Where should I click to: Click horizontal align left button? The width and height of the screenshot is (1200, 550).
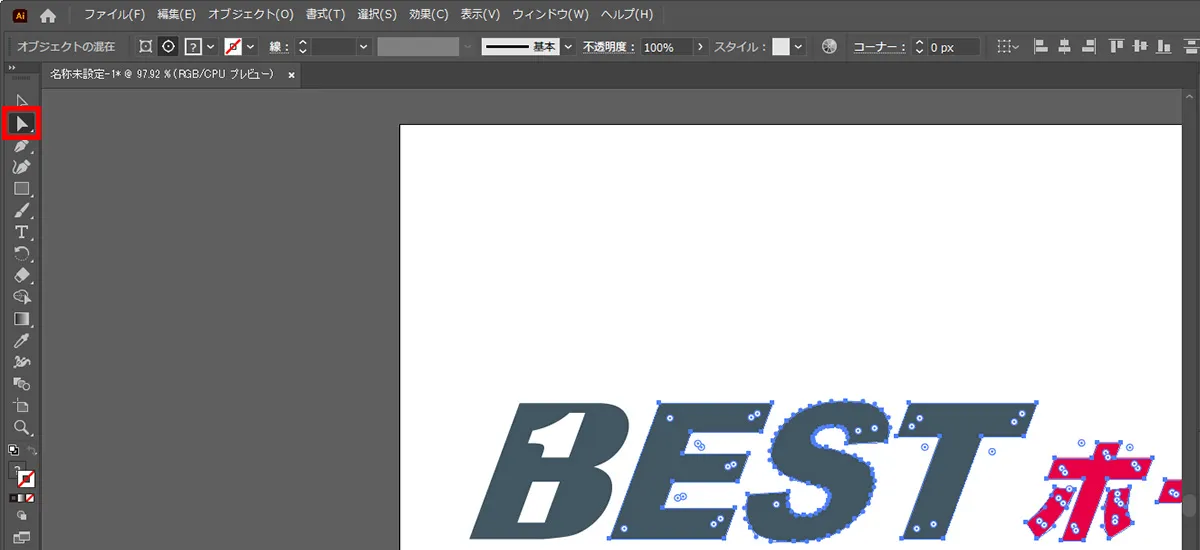[x=1040, y=47]
